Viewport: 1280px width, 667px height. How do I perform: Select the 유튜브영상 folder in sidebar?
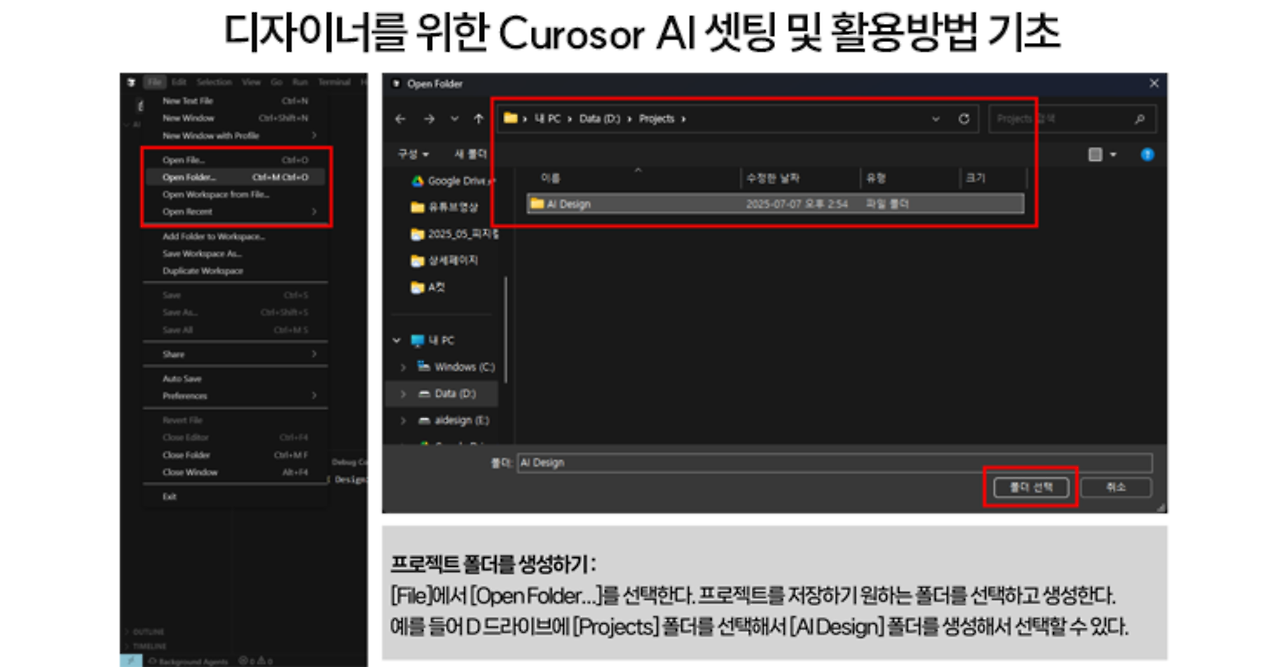pyautogui.click(x=445, y=207)
